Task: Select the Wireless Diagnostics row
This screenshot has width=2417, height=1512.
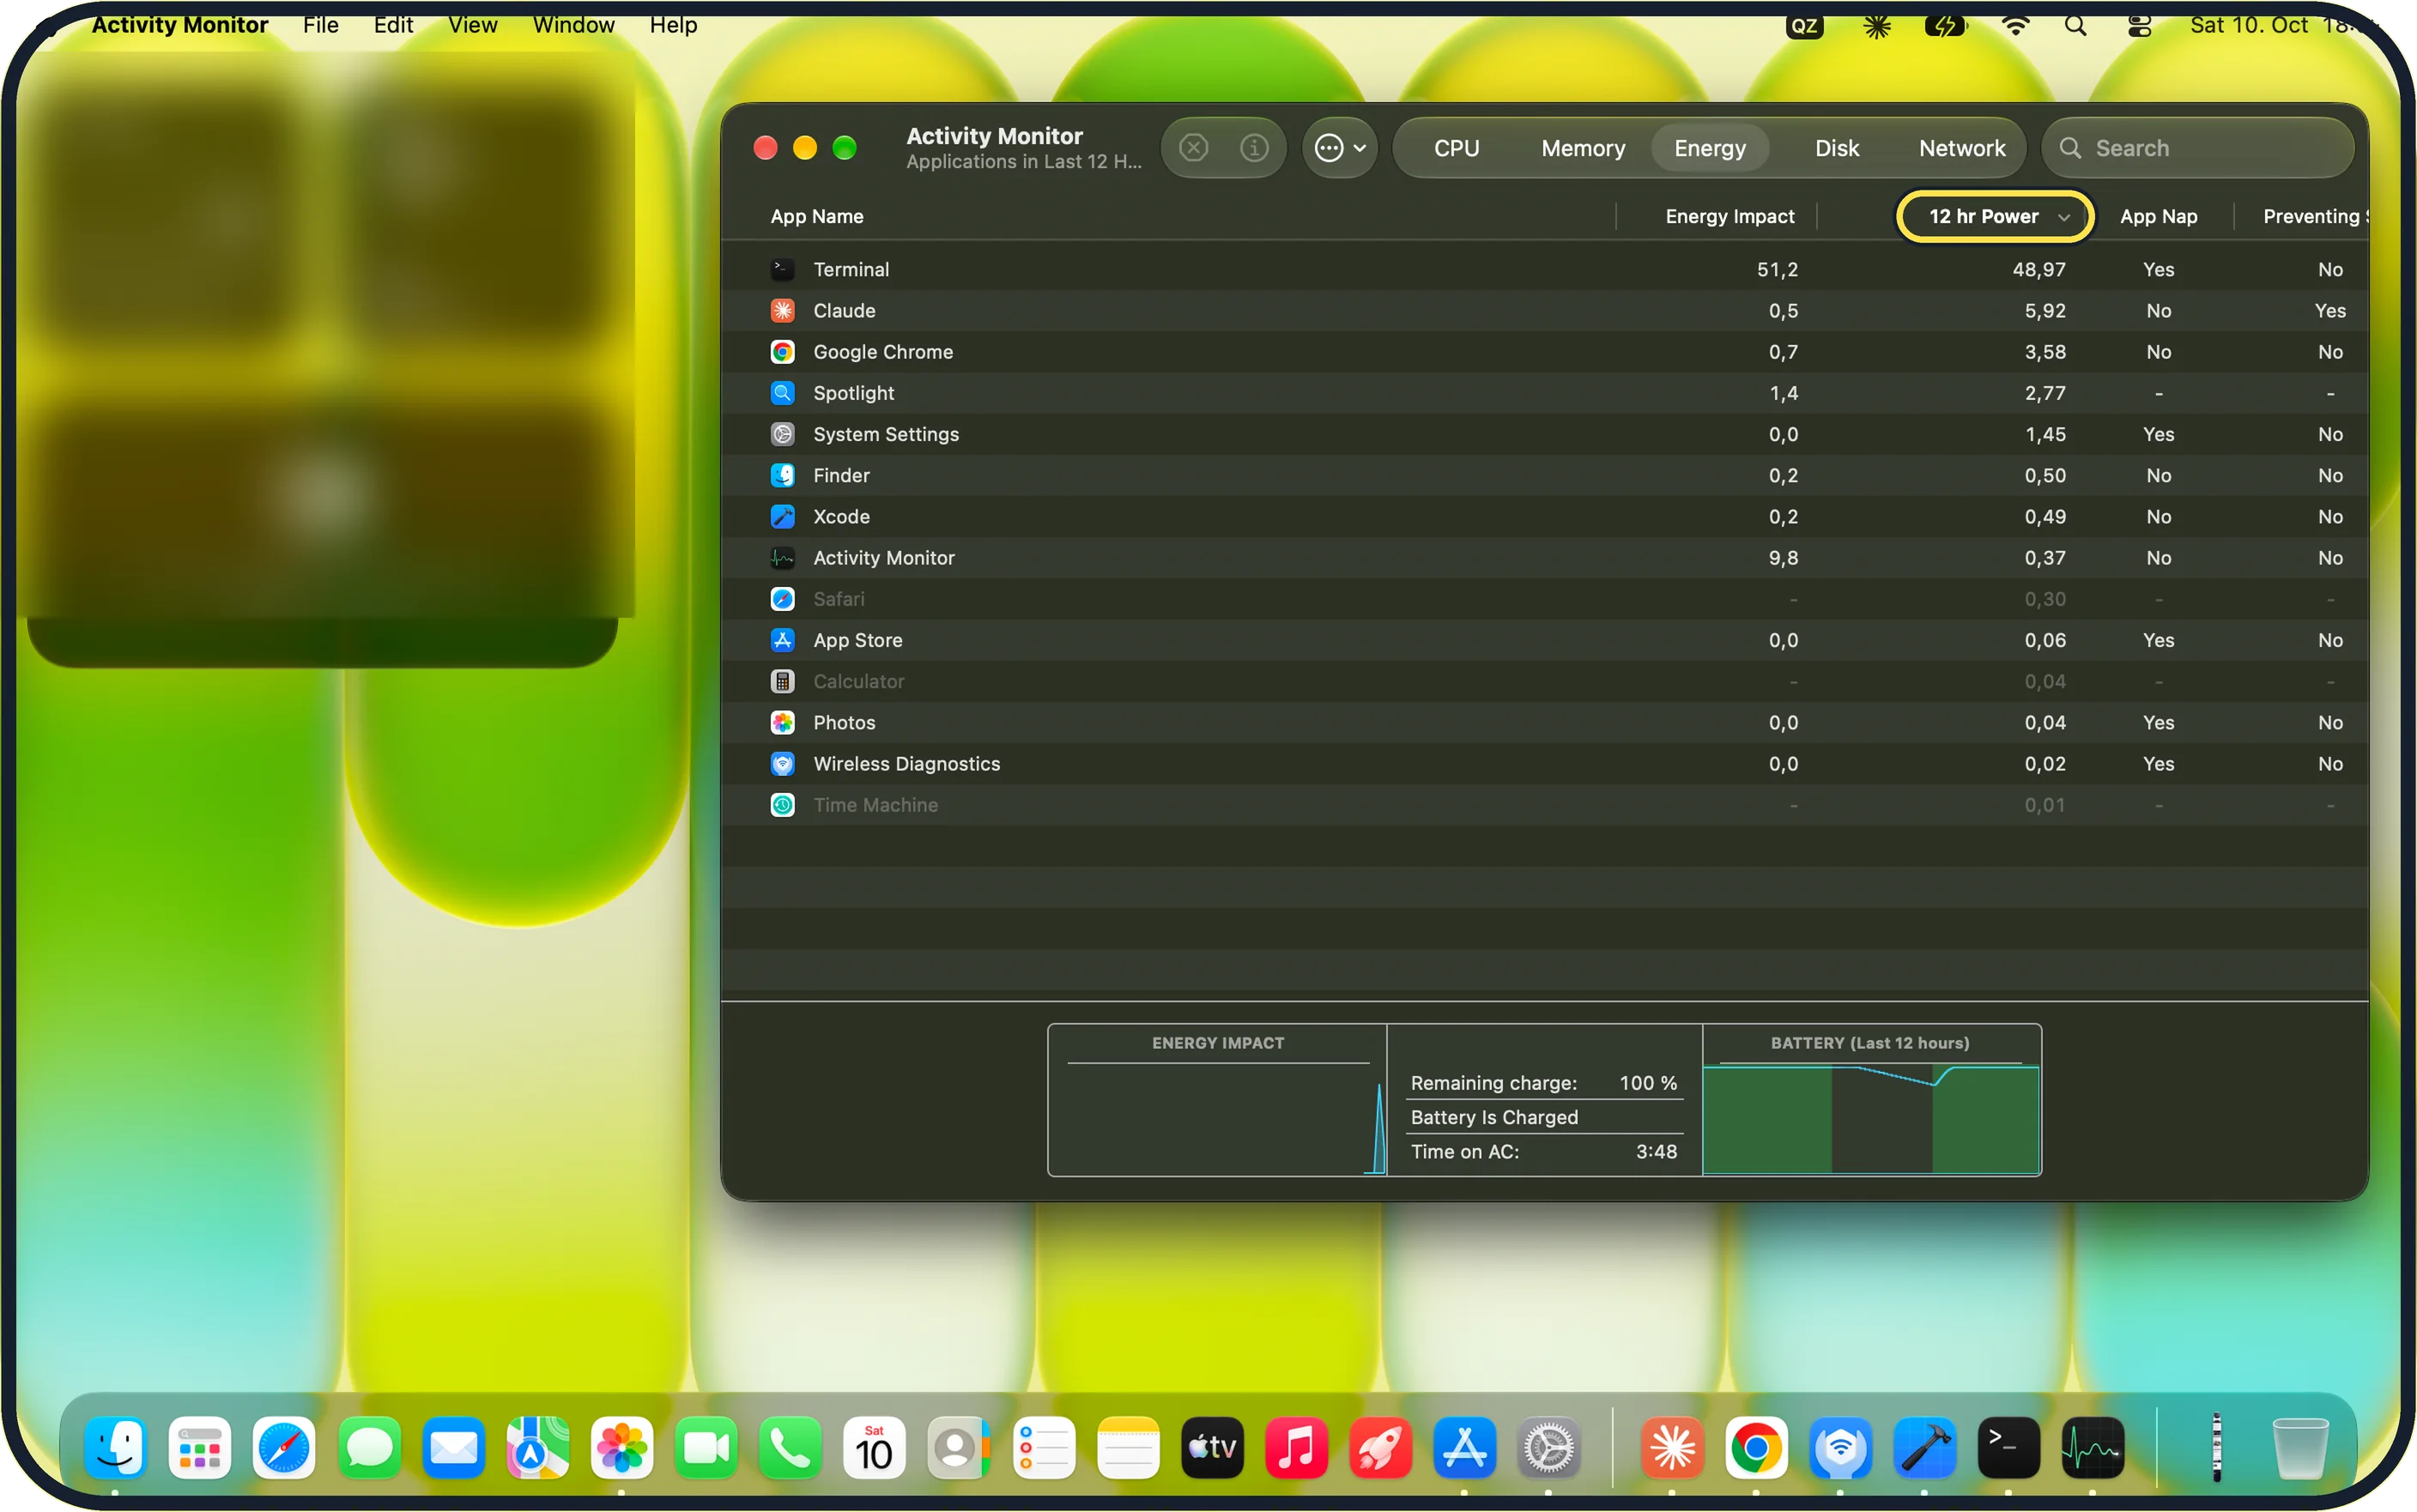Action: tap(1544, 764)
